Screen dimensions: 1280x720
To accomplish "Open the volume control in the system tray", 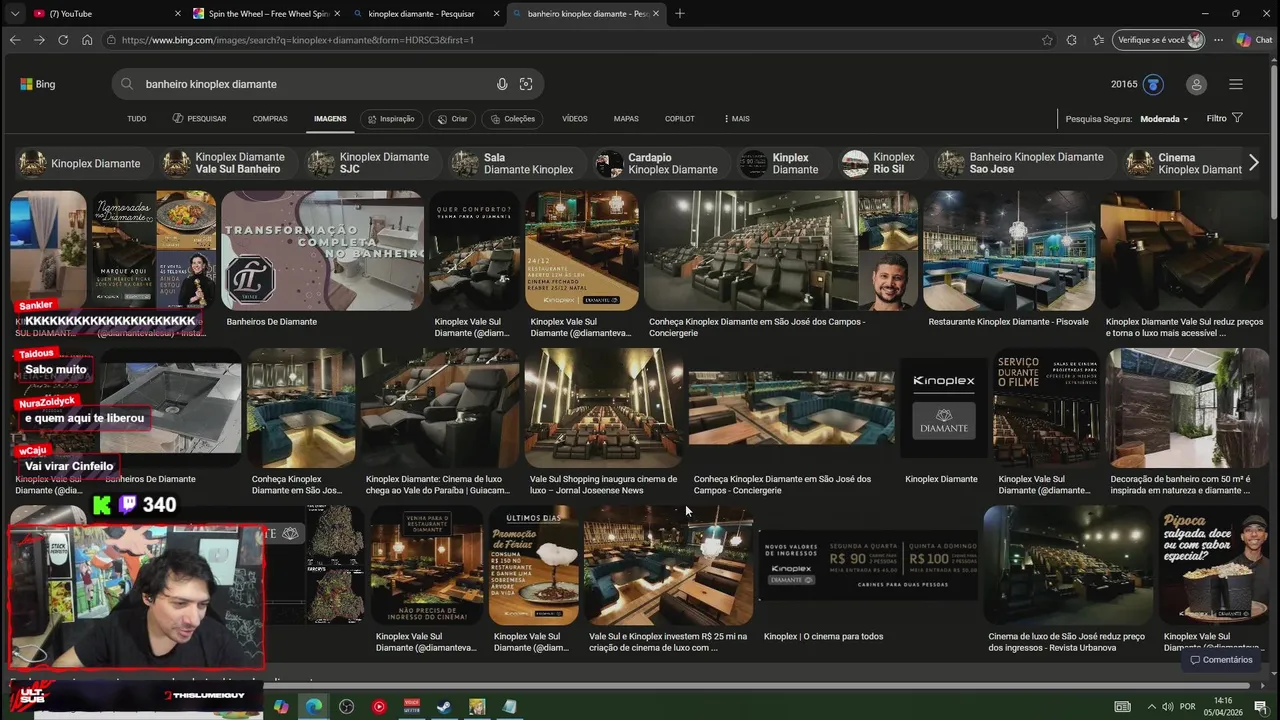I will point(1167,707).
